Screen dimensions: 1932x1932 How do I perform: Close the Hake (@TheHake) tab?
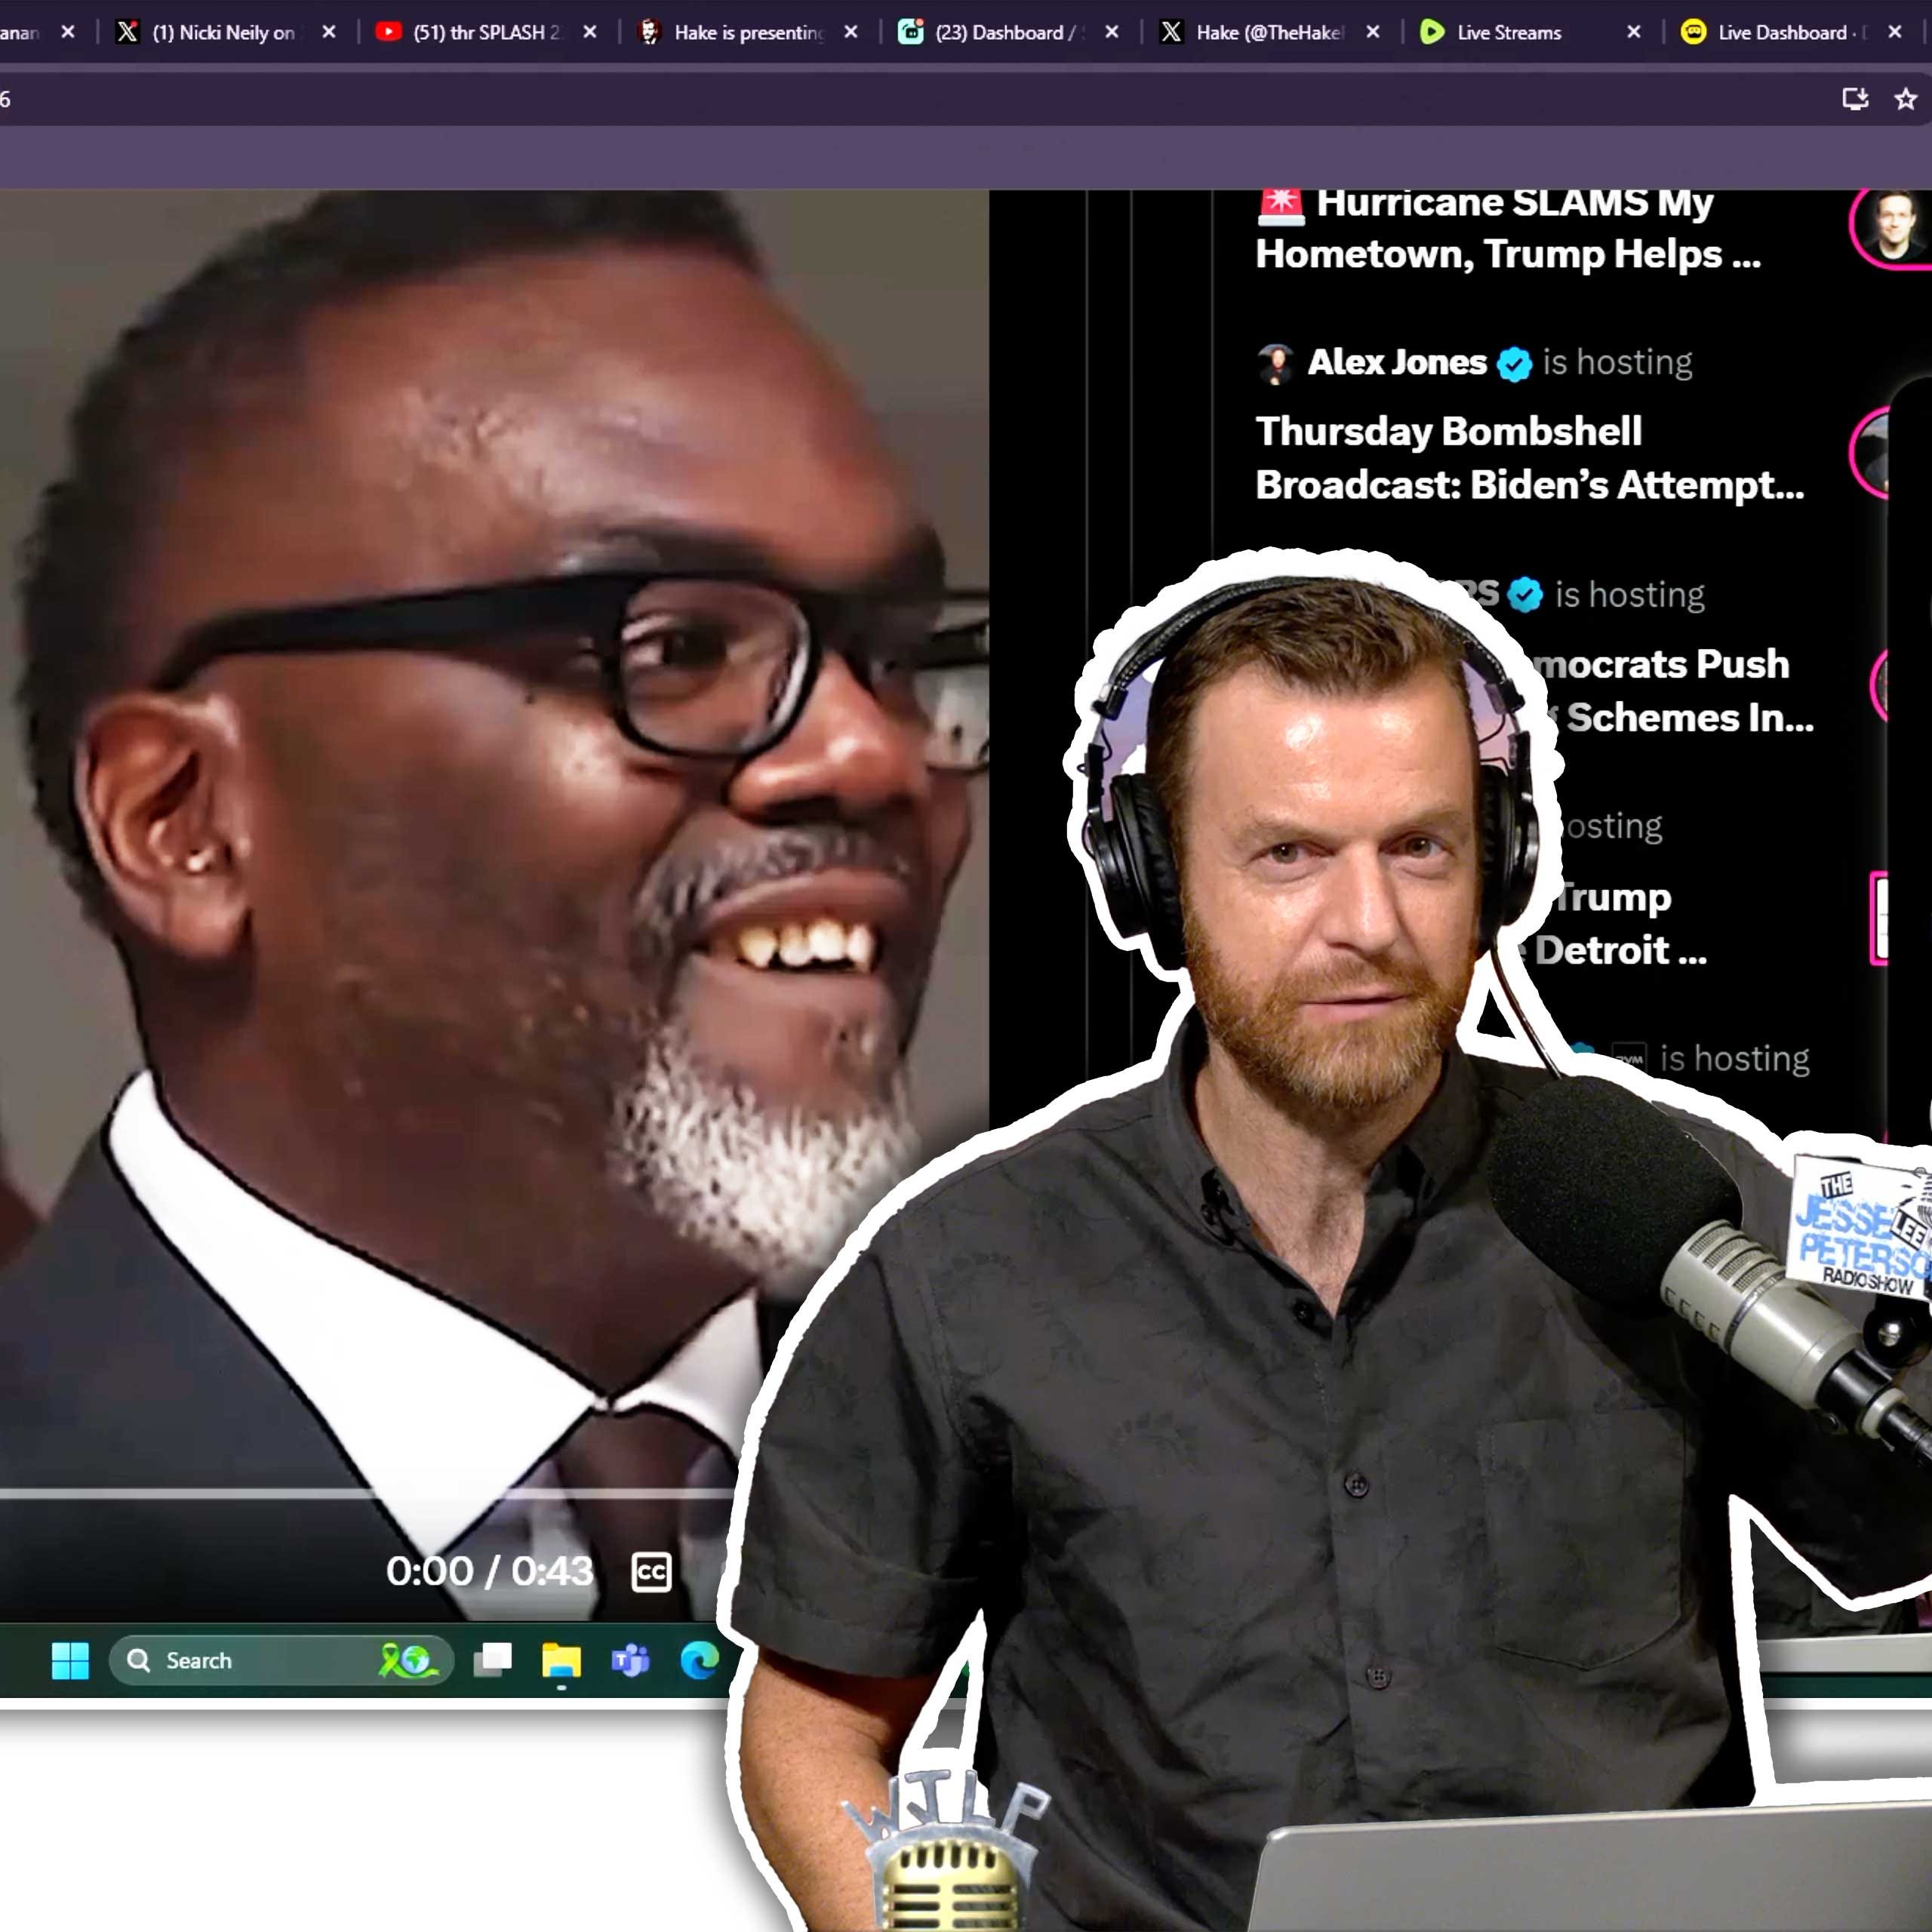[x=1373, y=32]
